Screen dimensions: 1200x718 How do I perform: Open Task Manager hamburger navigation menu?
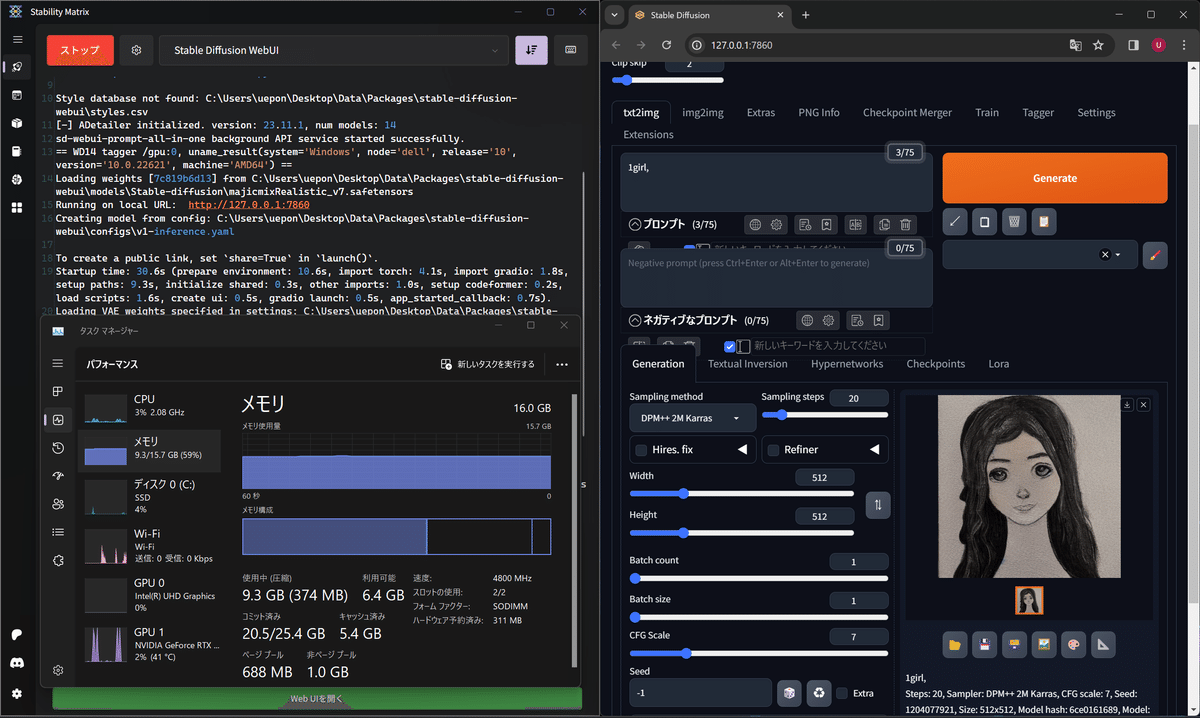(x=58, y=363)
